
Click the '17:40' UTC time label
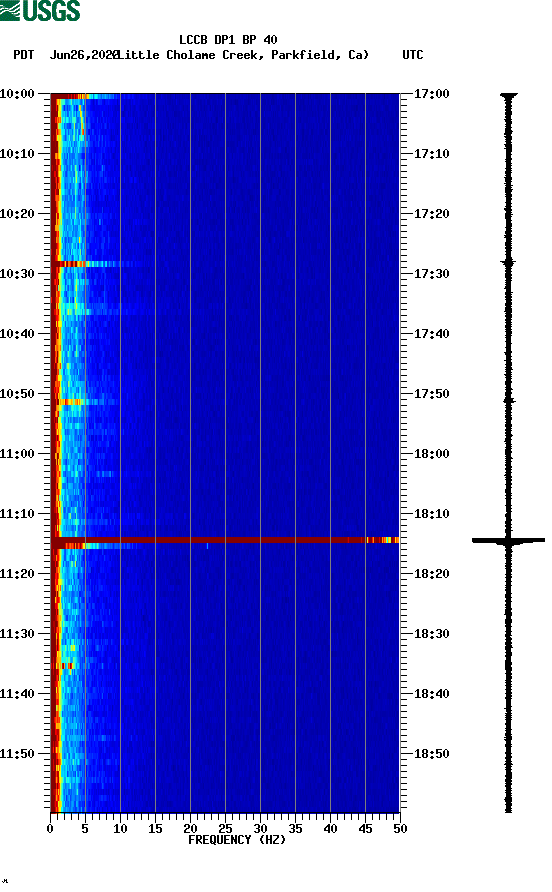[x=431, y=333]
